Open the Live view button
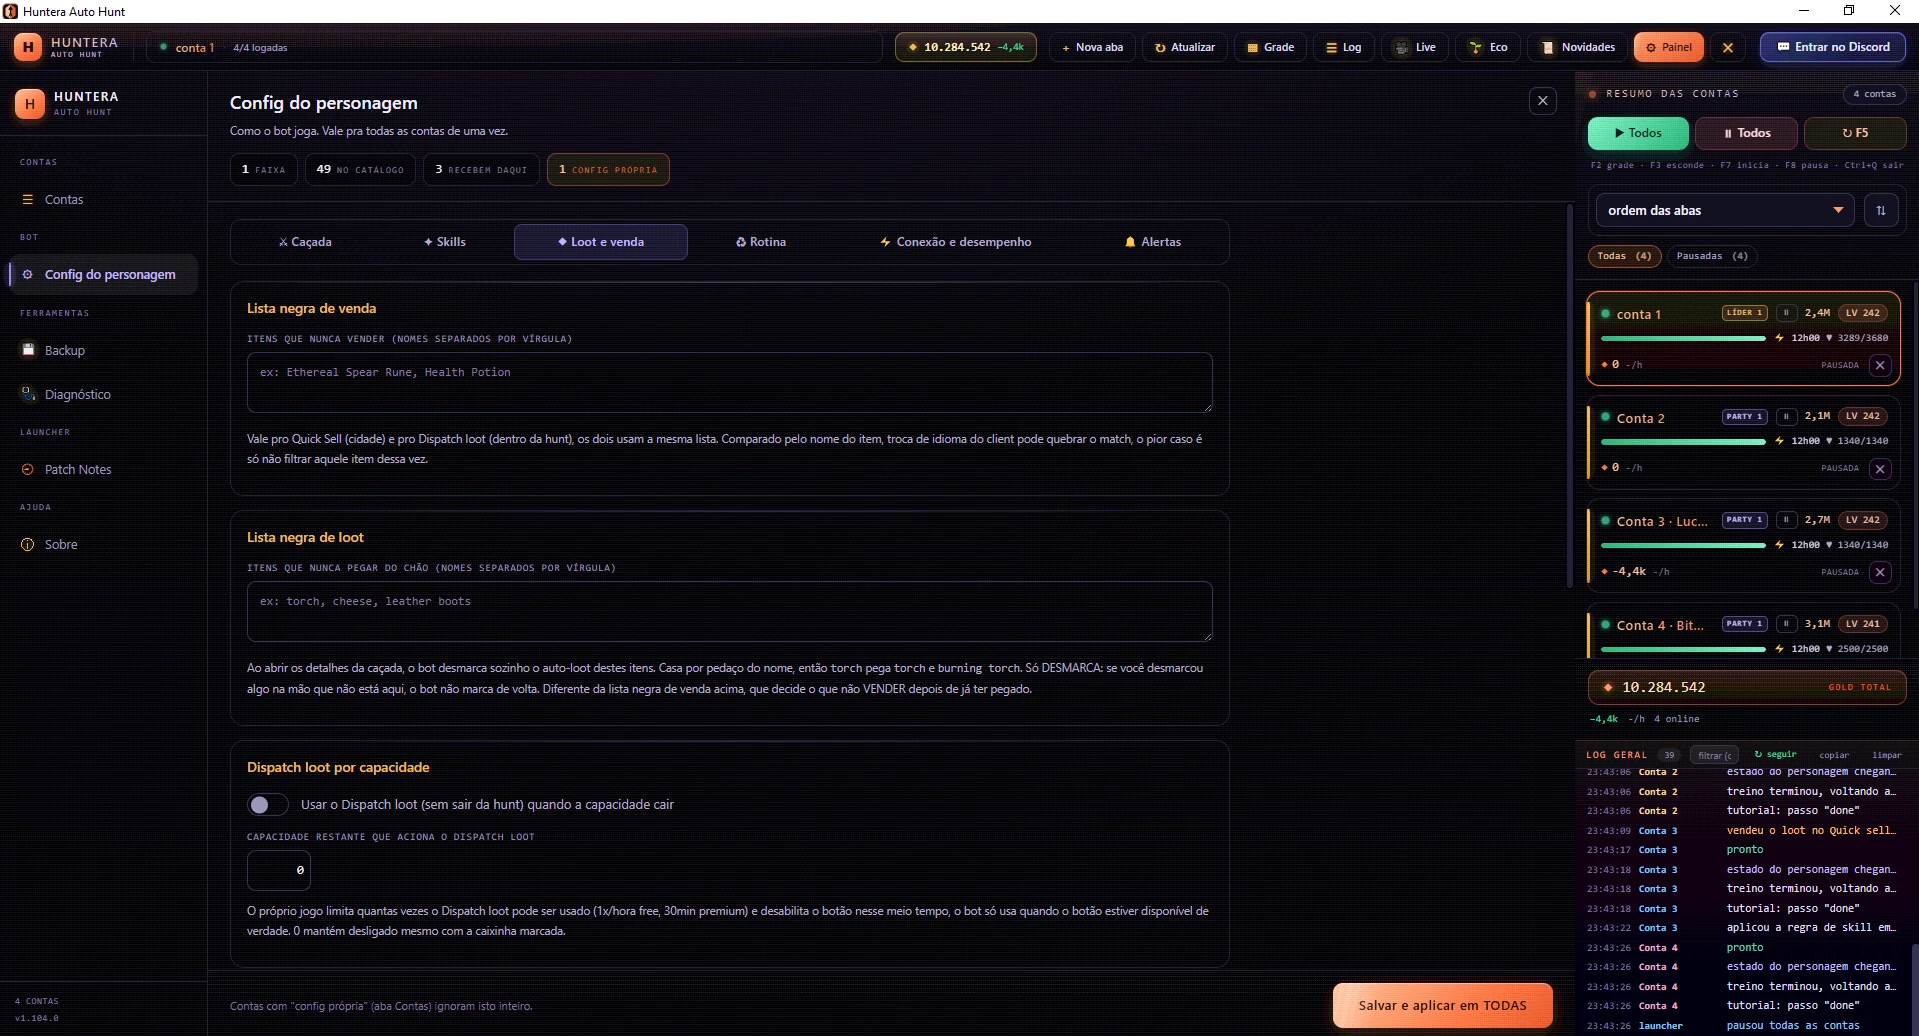Image resolution: width=1919 pixels, height=1036 pixels. pyautogui.click(x=1415, y=47)
